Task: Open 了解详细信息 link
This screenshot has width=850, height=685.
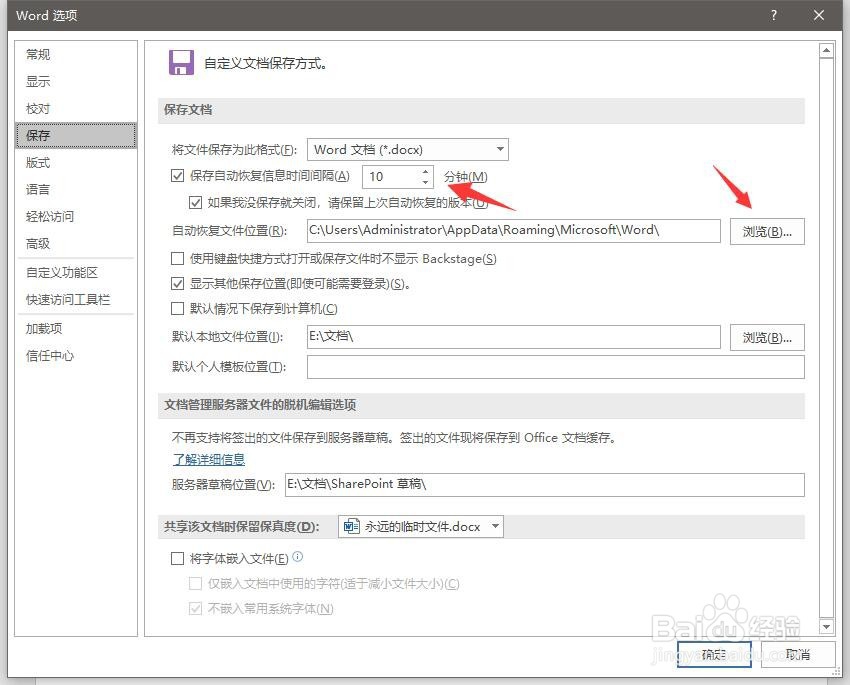Action: 209,460
